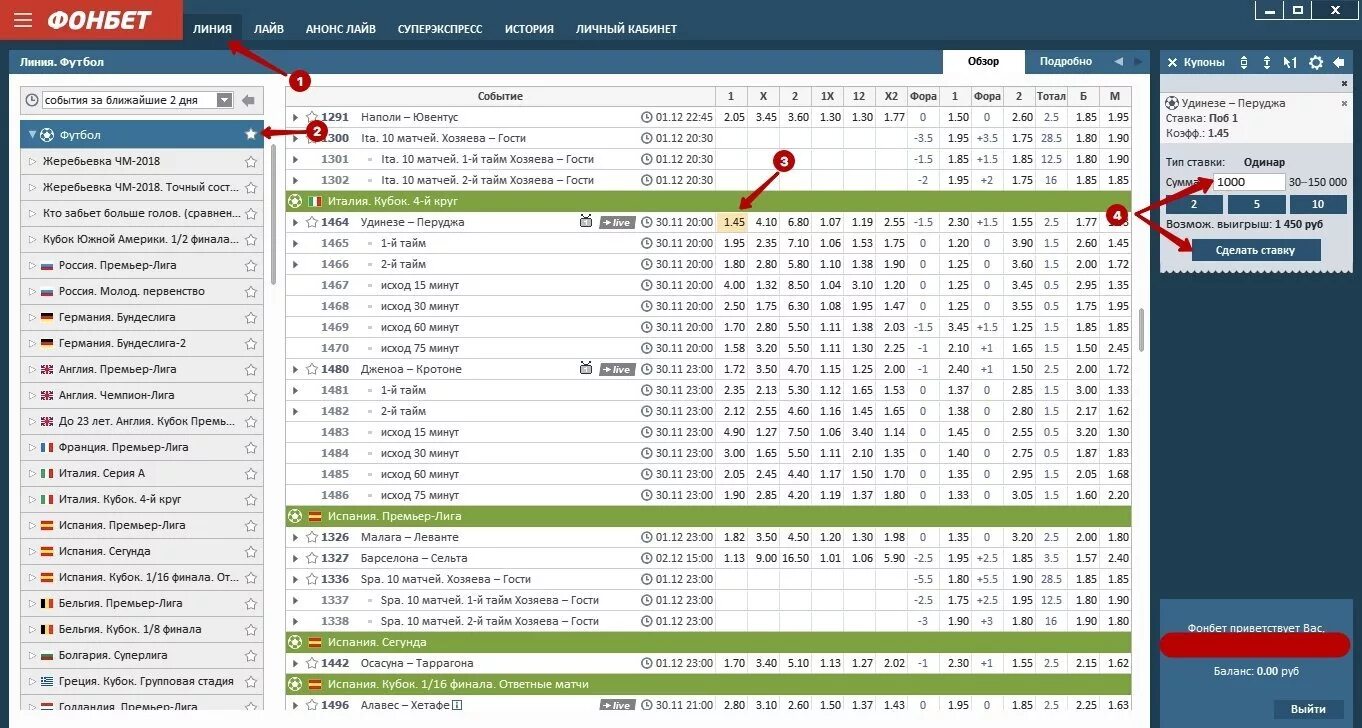Click the TV broadcast icon for Дженоа – Кротоне
Viewport: 1362px width, 728px height.
click(586, 369)
